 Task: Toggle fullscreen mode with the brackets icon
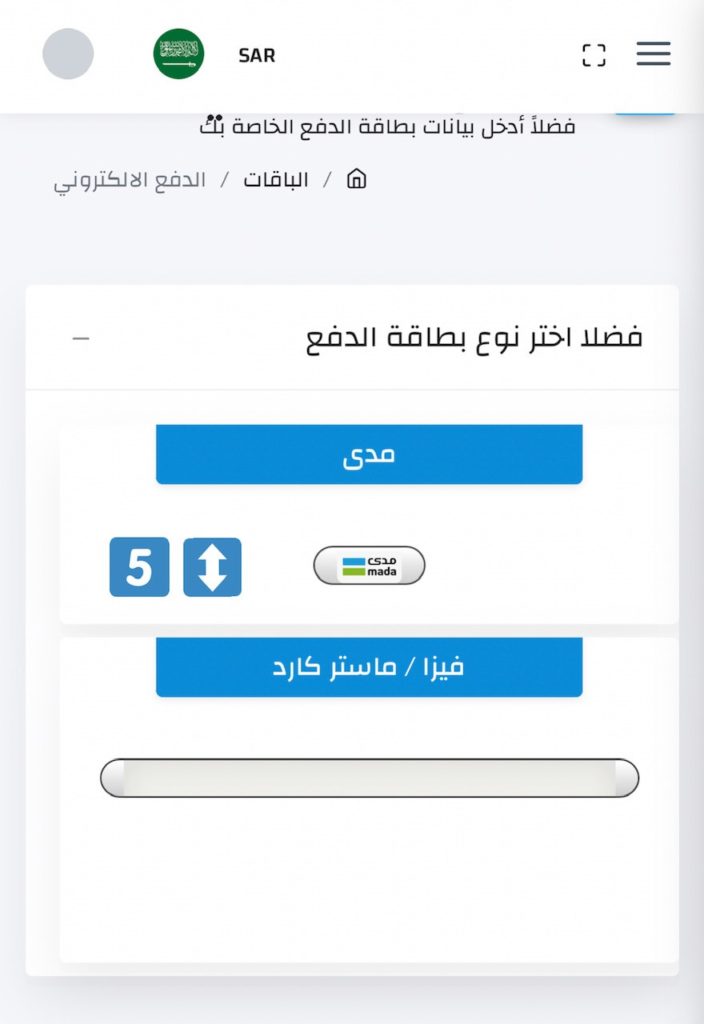point(594,55)
